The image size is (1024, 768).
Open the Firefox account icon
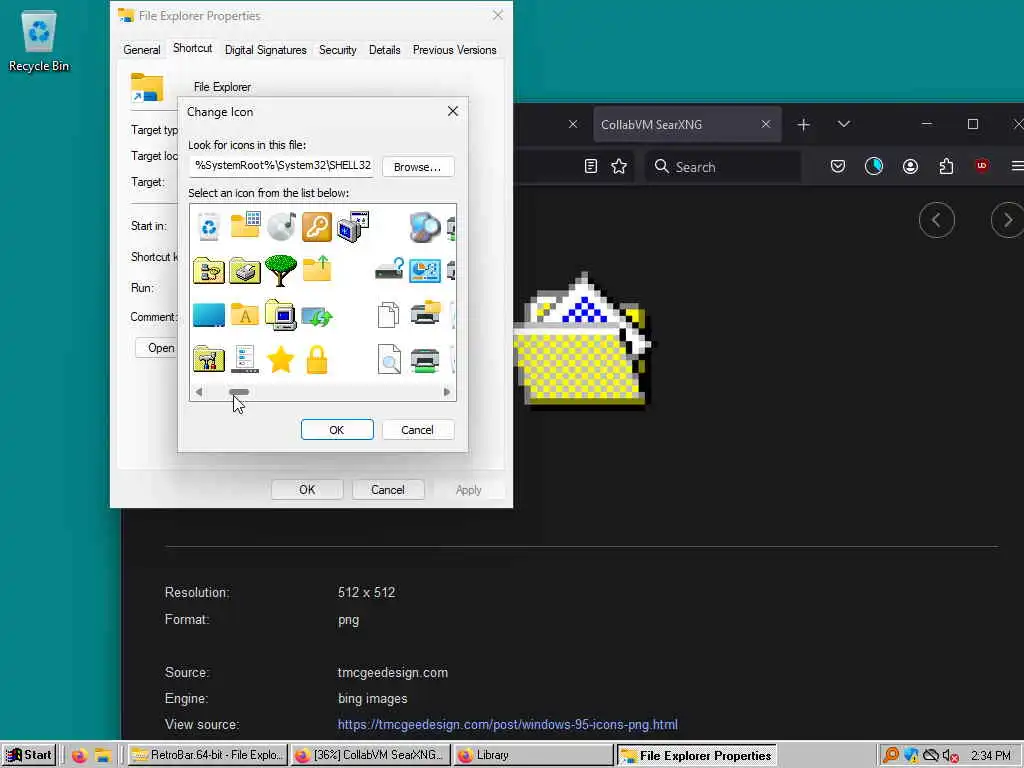click(910, 167)
